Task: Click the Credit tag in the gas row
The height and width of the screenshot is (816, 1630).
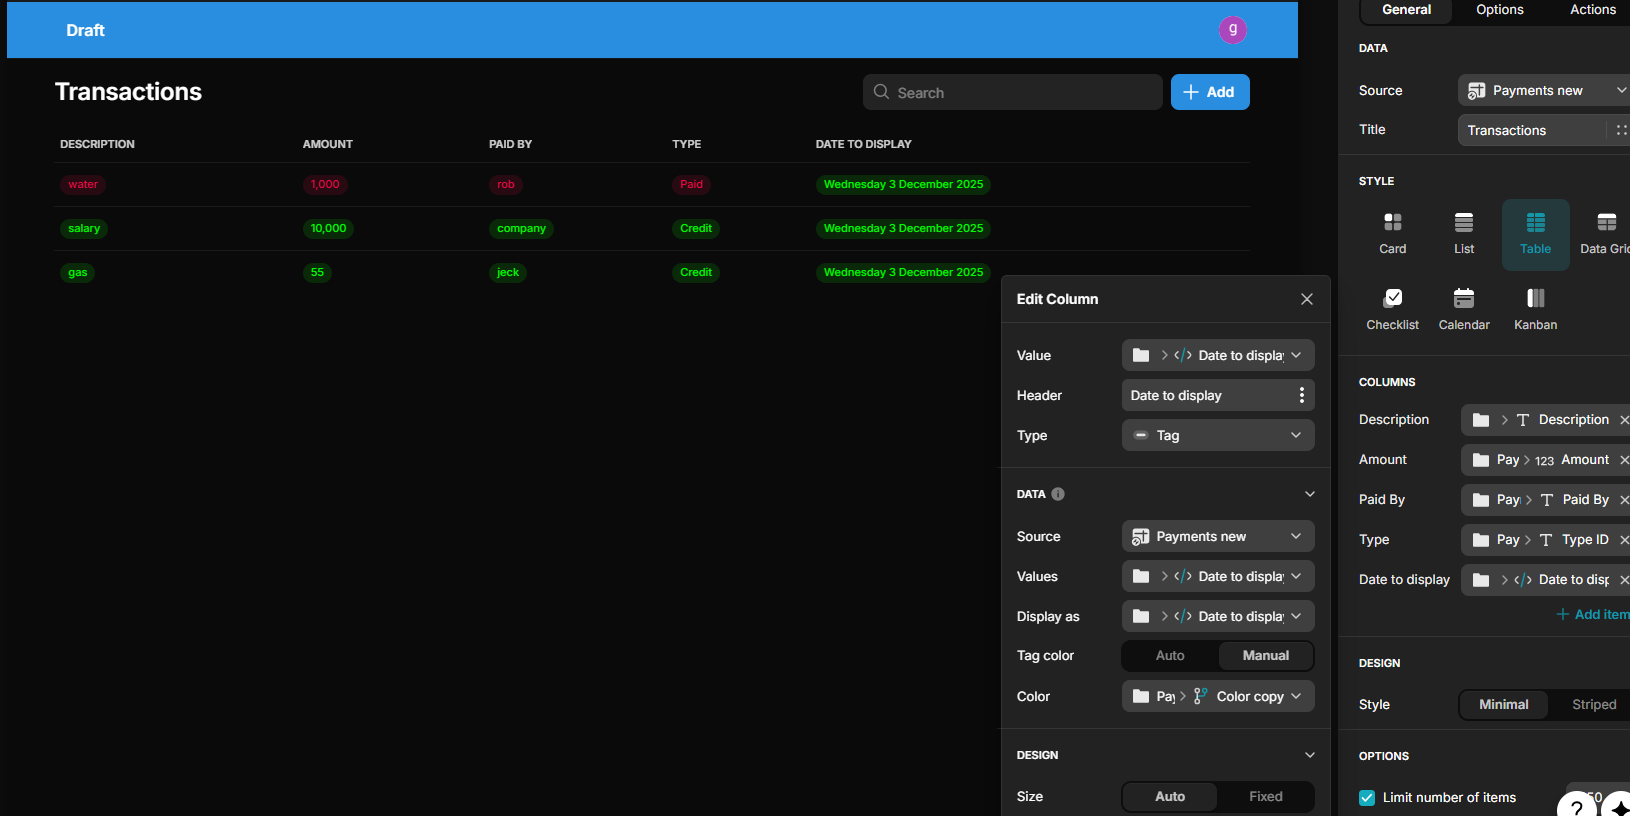Action: pos(696,272)
